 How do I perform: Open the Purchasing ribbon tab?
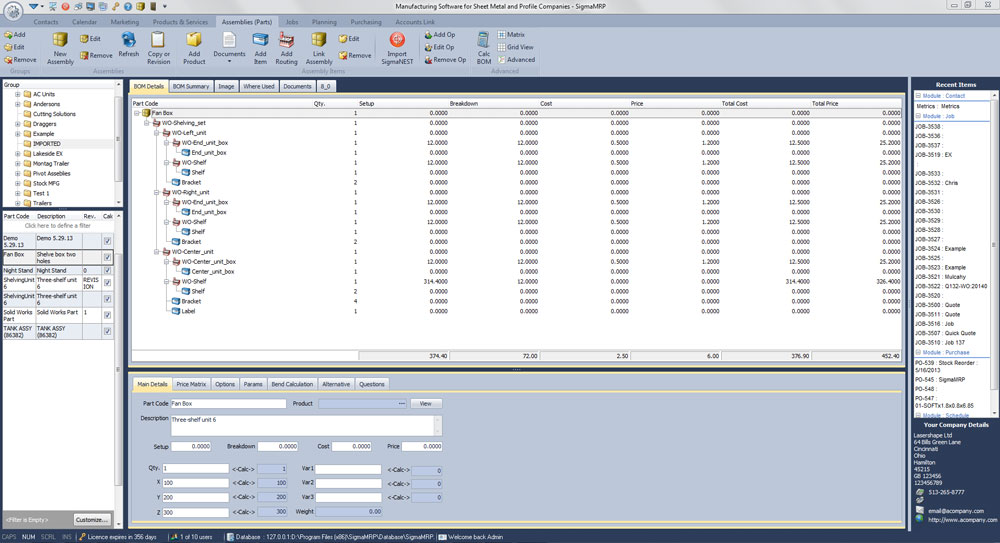[x=366, y=21]
